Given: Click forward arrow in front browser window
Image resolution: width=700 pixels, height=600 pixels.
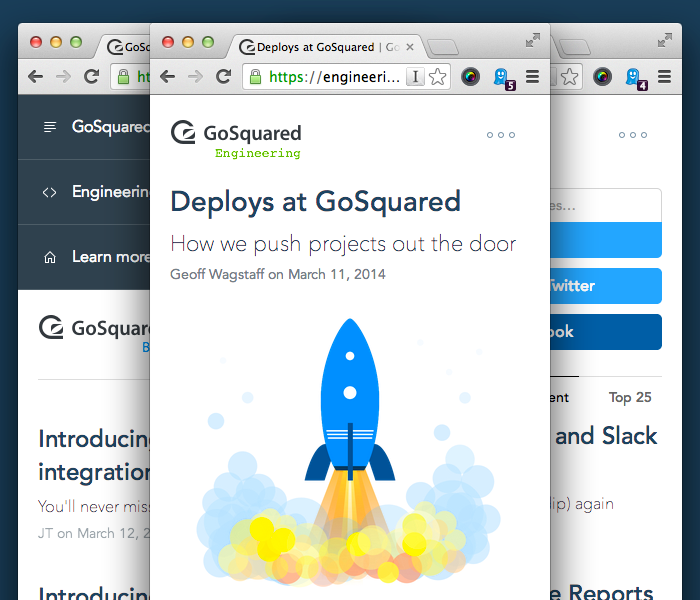Looking at the screenshot, I should click(196, 77).
